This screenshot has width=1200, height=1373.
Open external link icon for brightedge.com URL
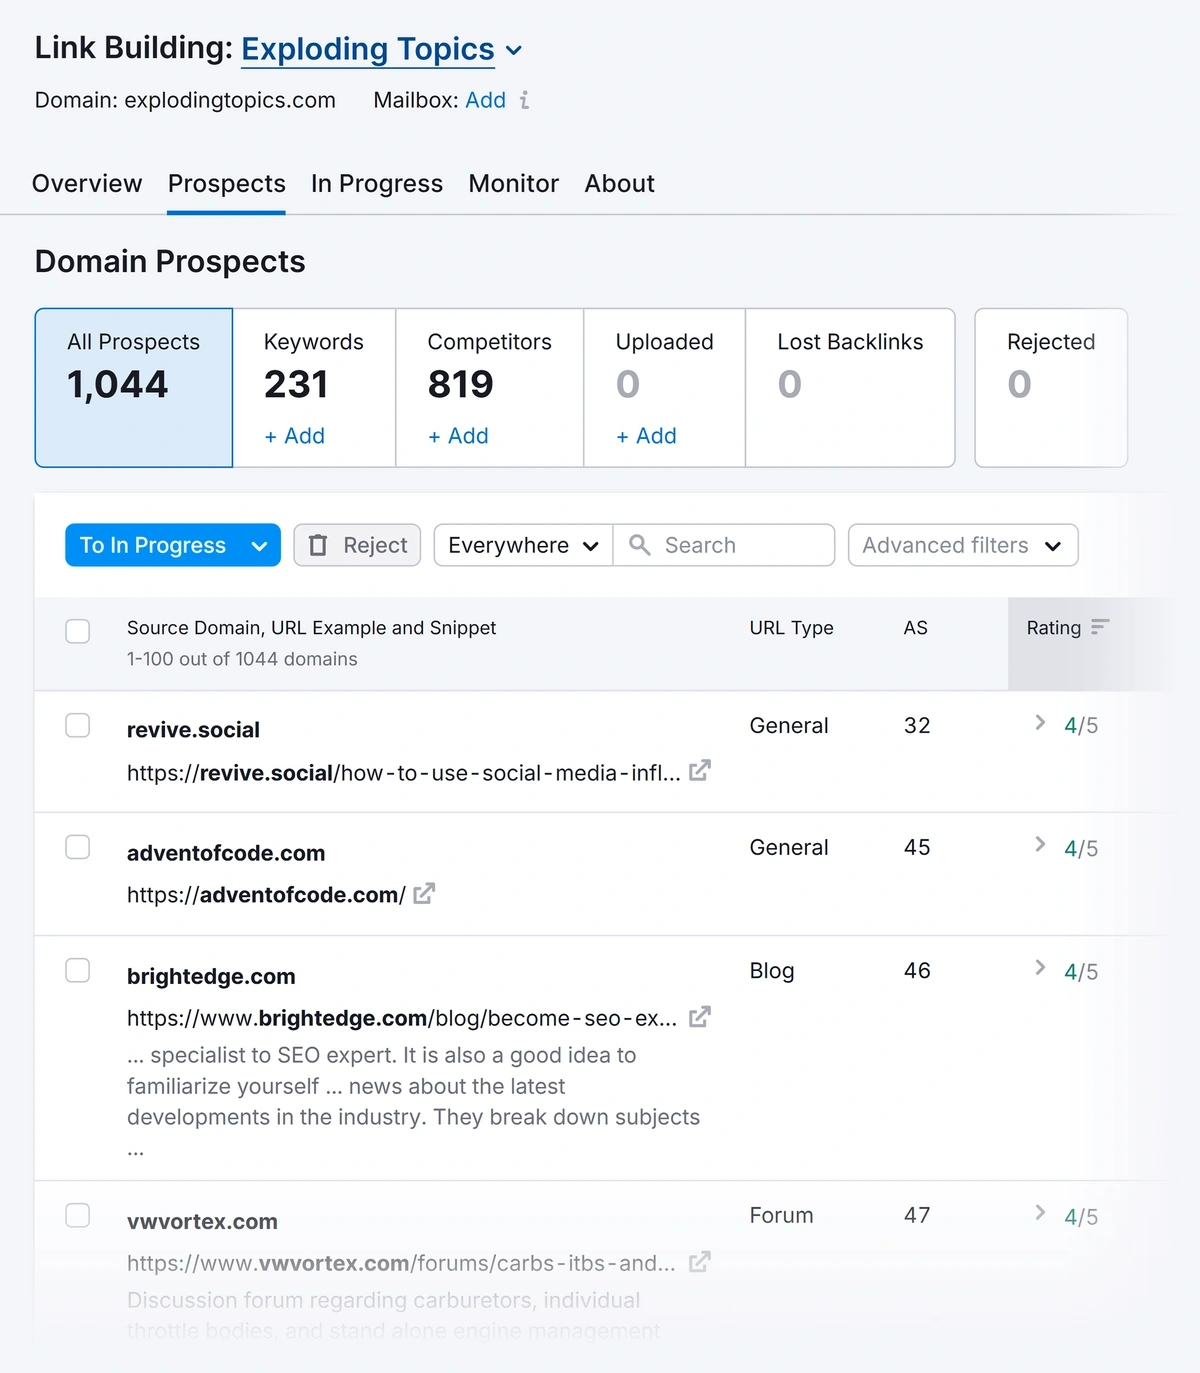(x=700, y=1017)
